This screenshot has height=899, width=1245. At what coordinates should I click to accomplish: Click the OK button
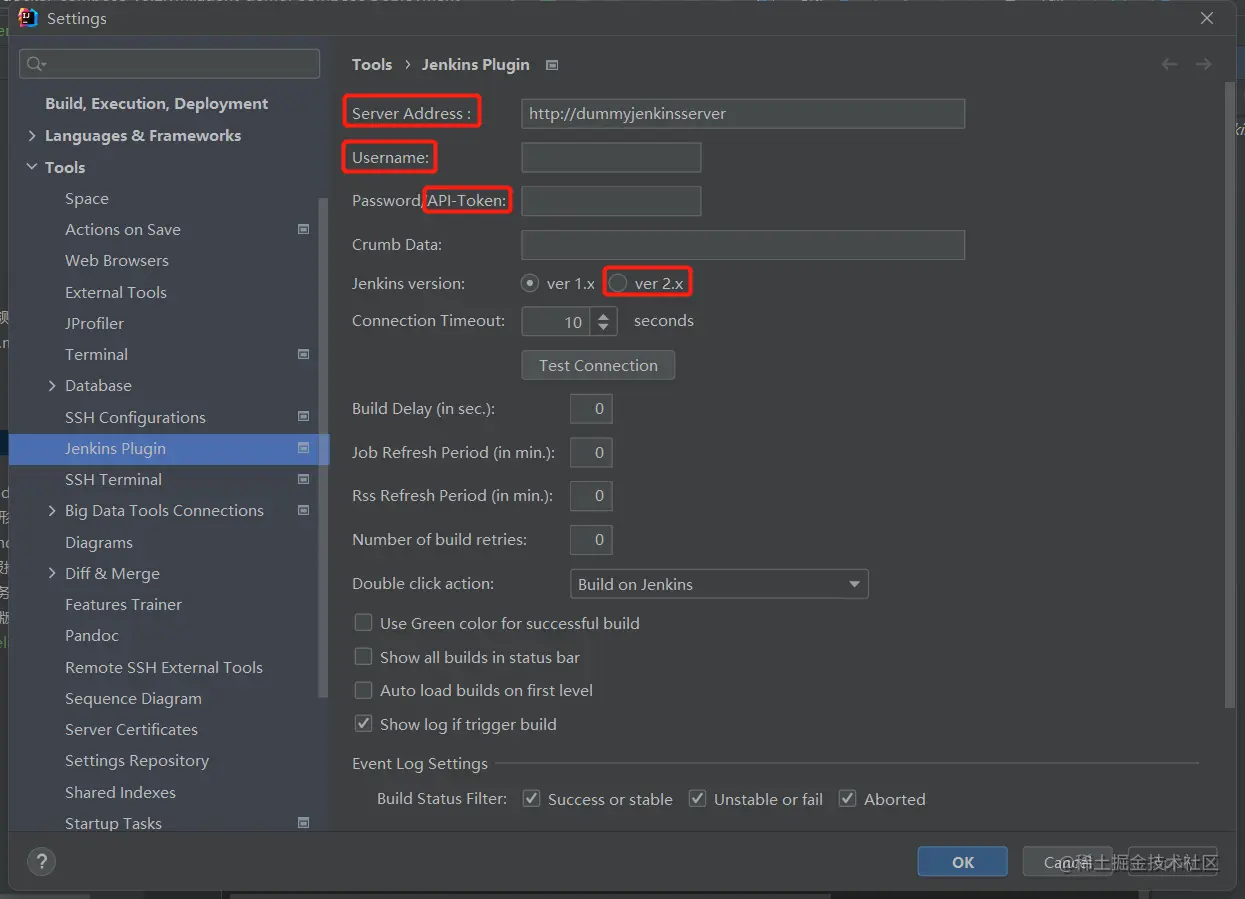pyautogui.click(x=963, y=862)
